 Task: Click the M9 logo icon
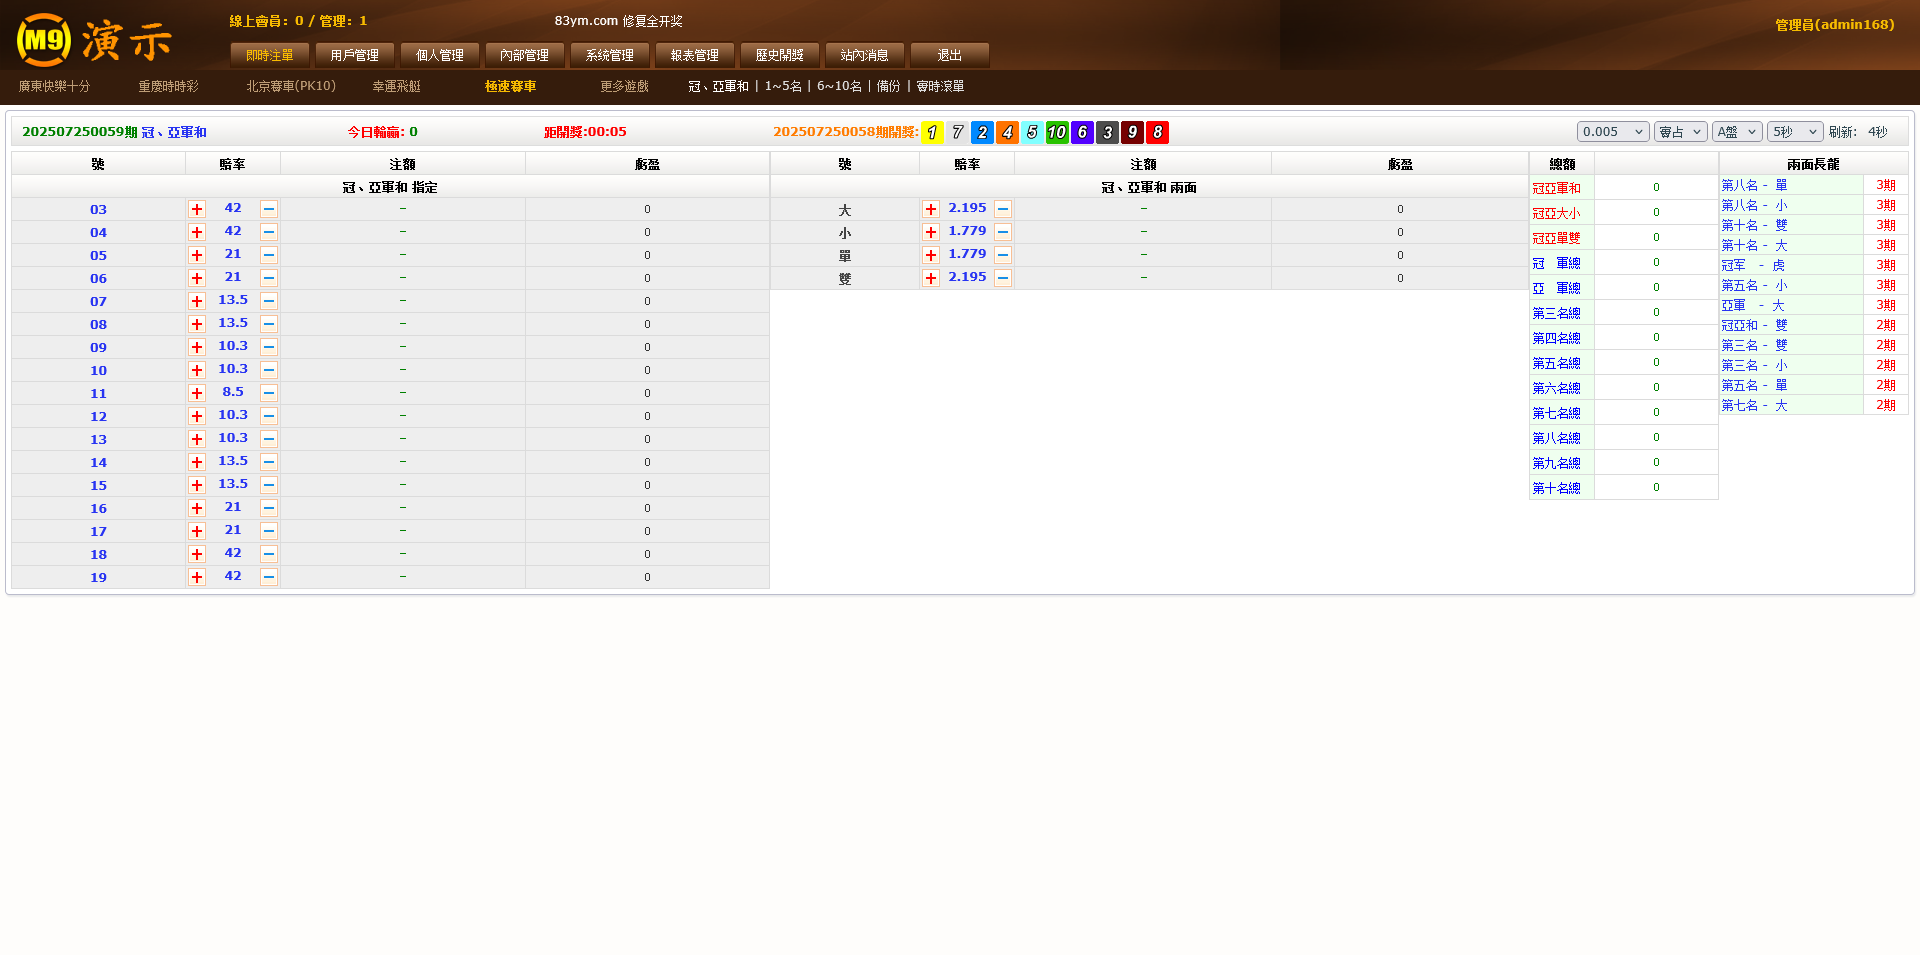[44, 41]
